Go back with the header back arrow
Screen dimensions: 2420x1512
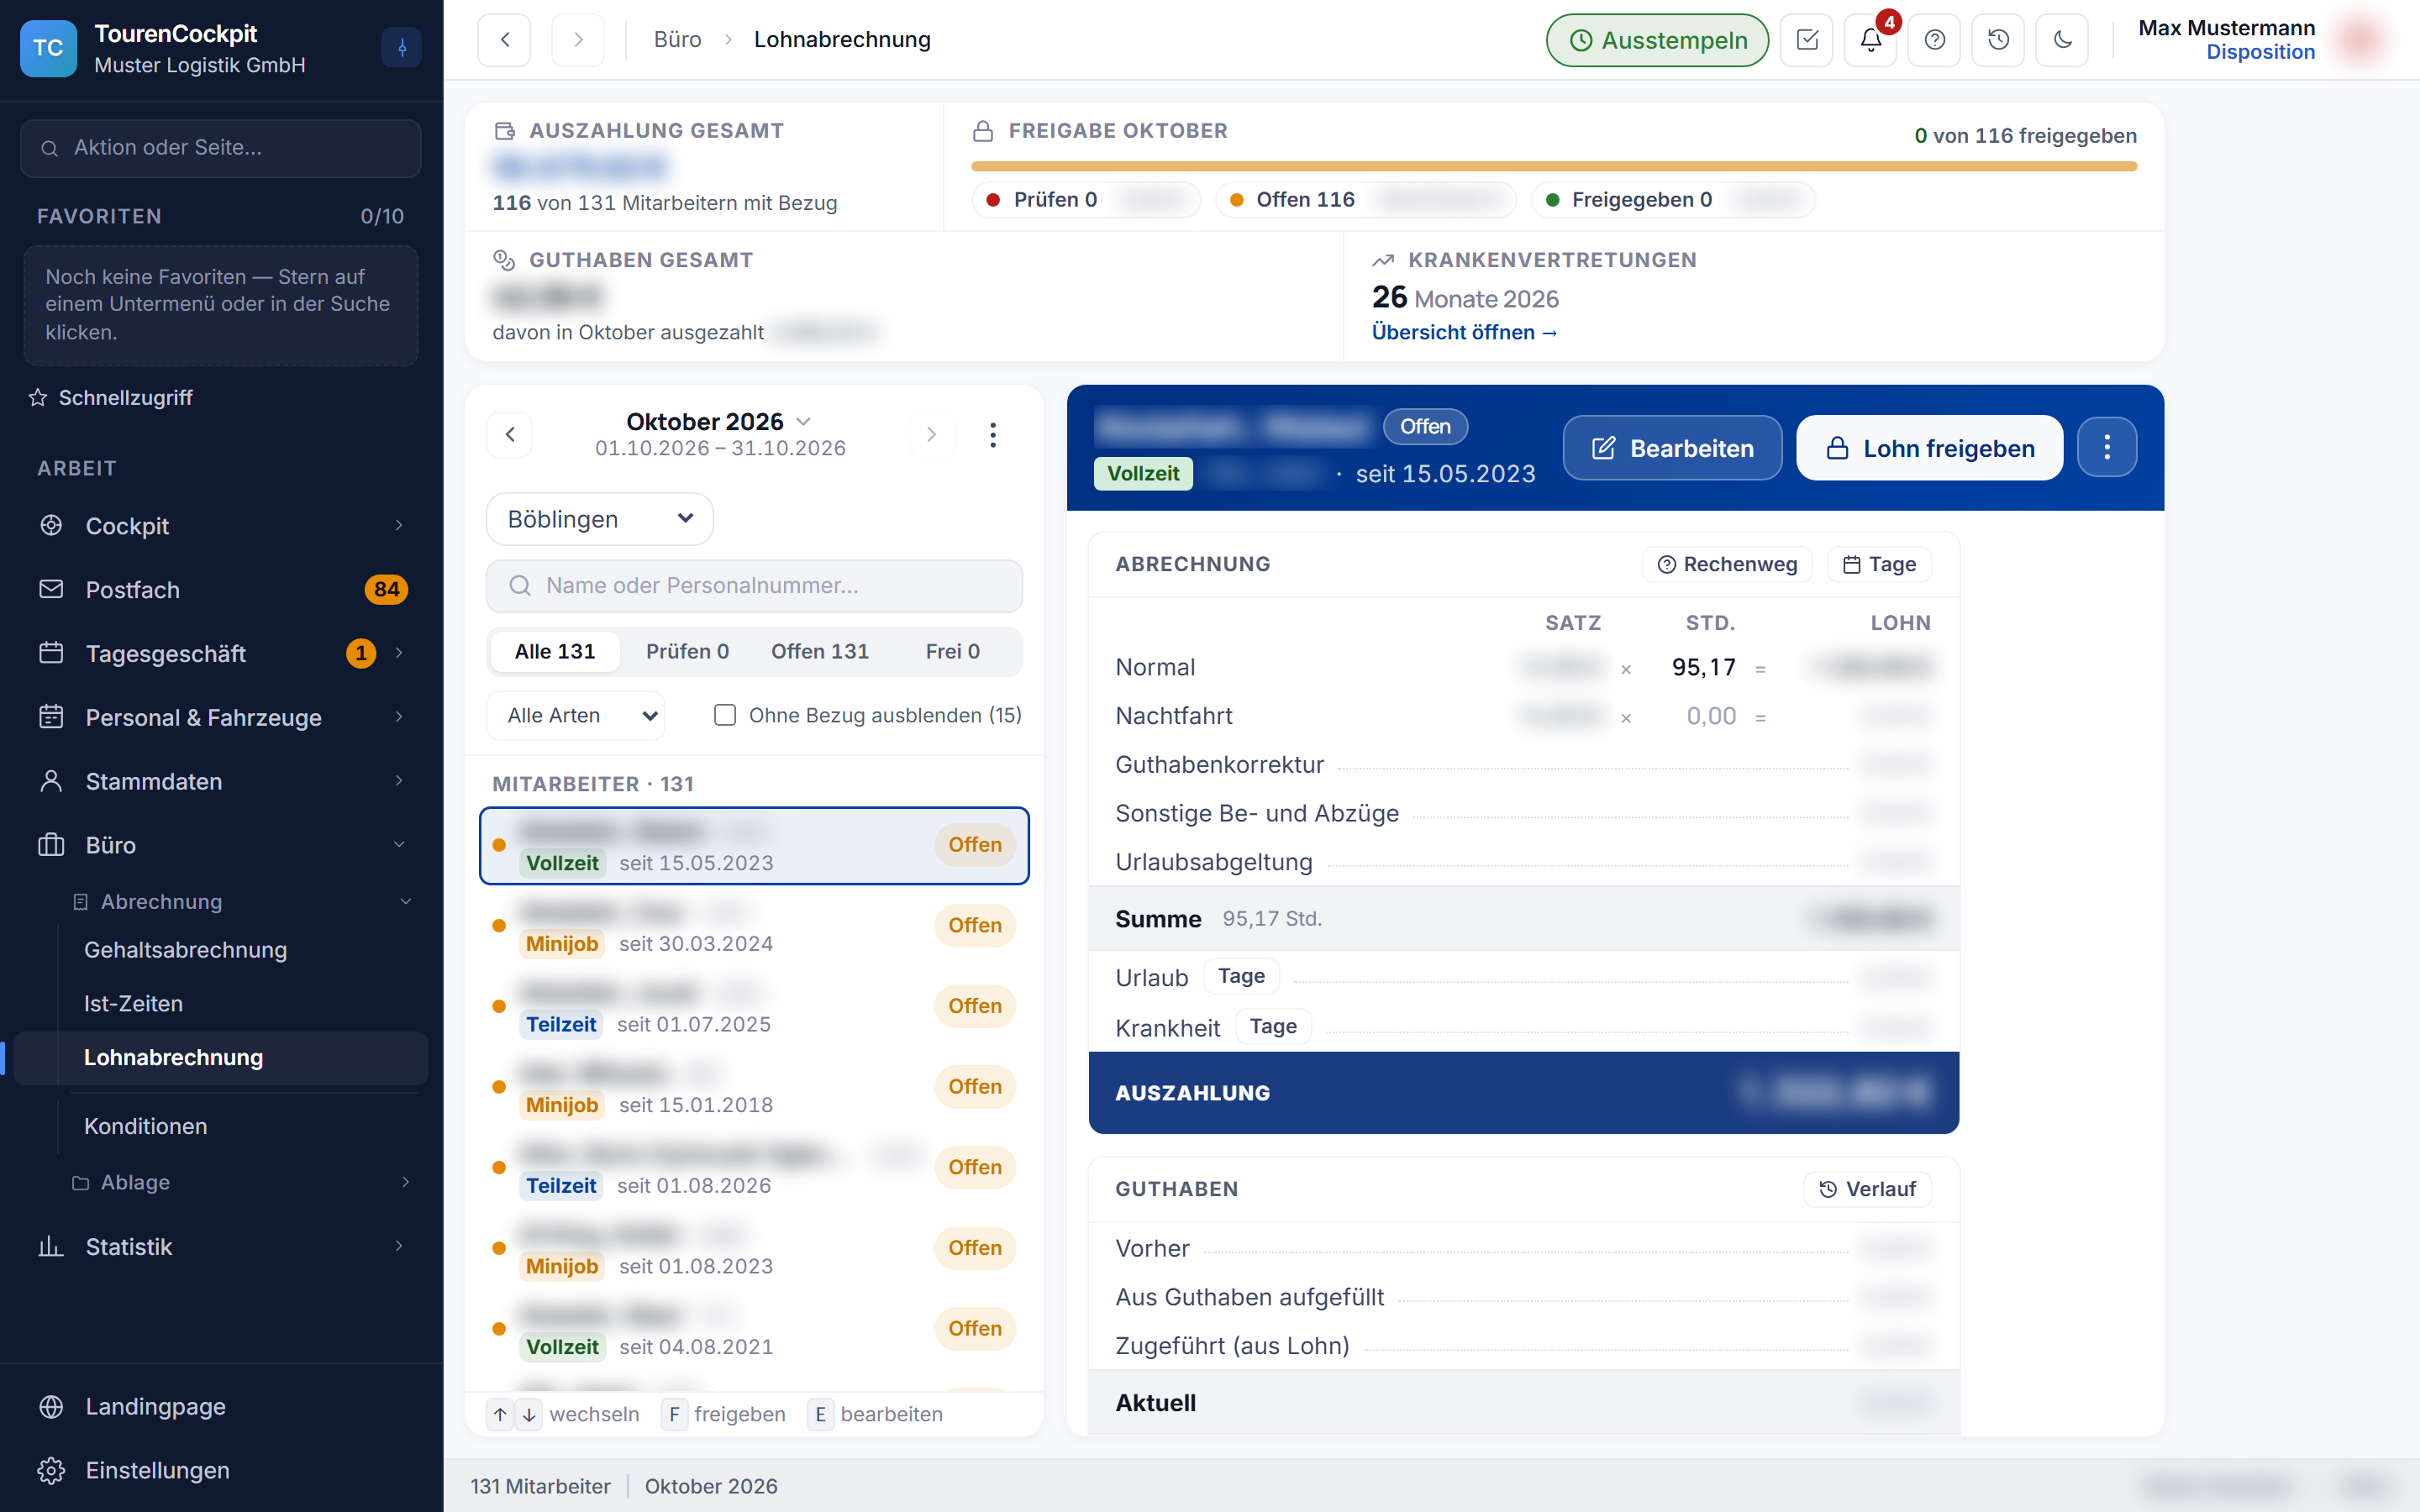pos(504,40)
